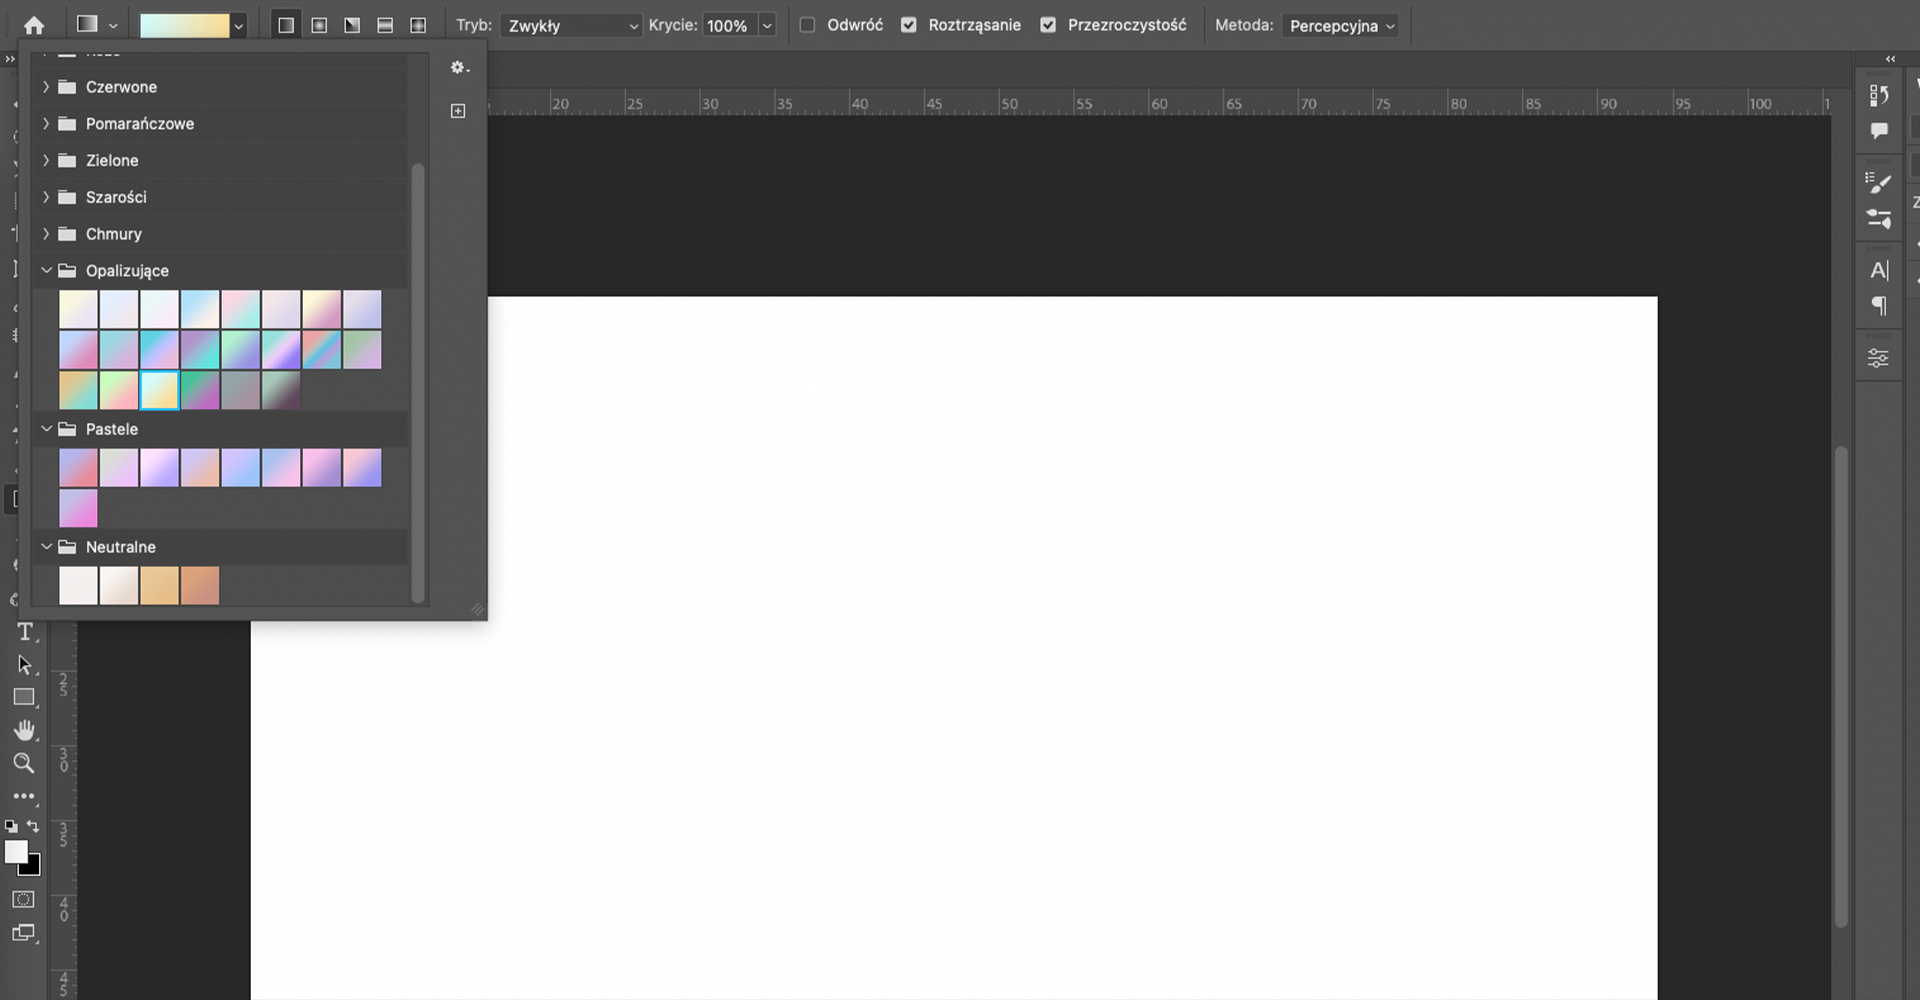Select the Radial gradient style icon

[x=319, y=25]
